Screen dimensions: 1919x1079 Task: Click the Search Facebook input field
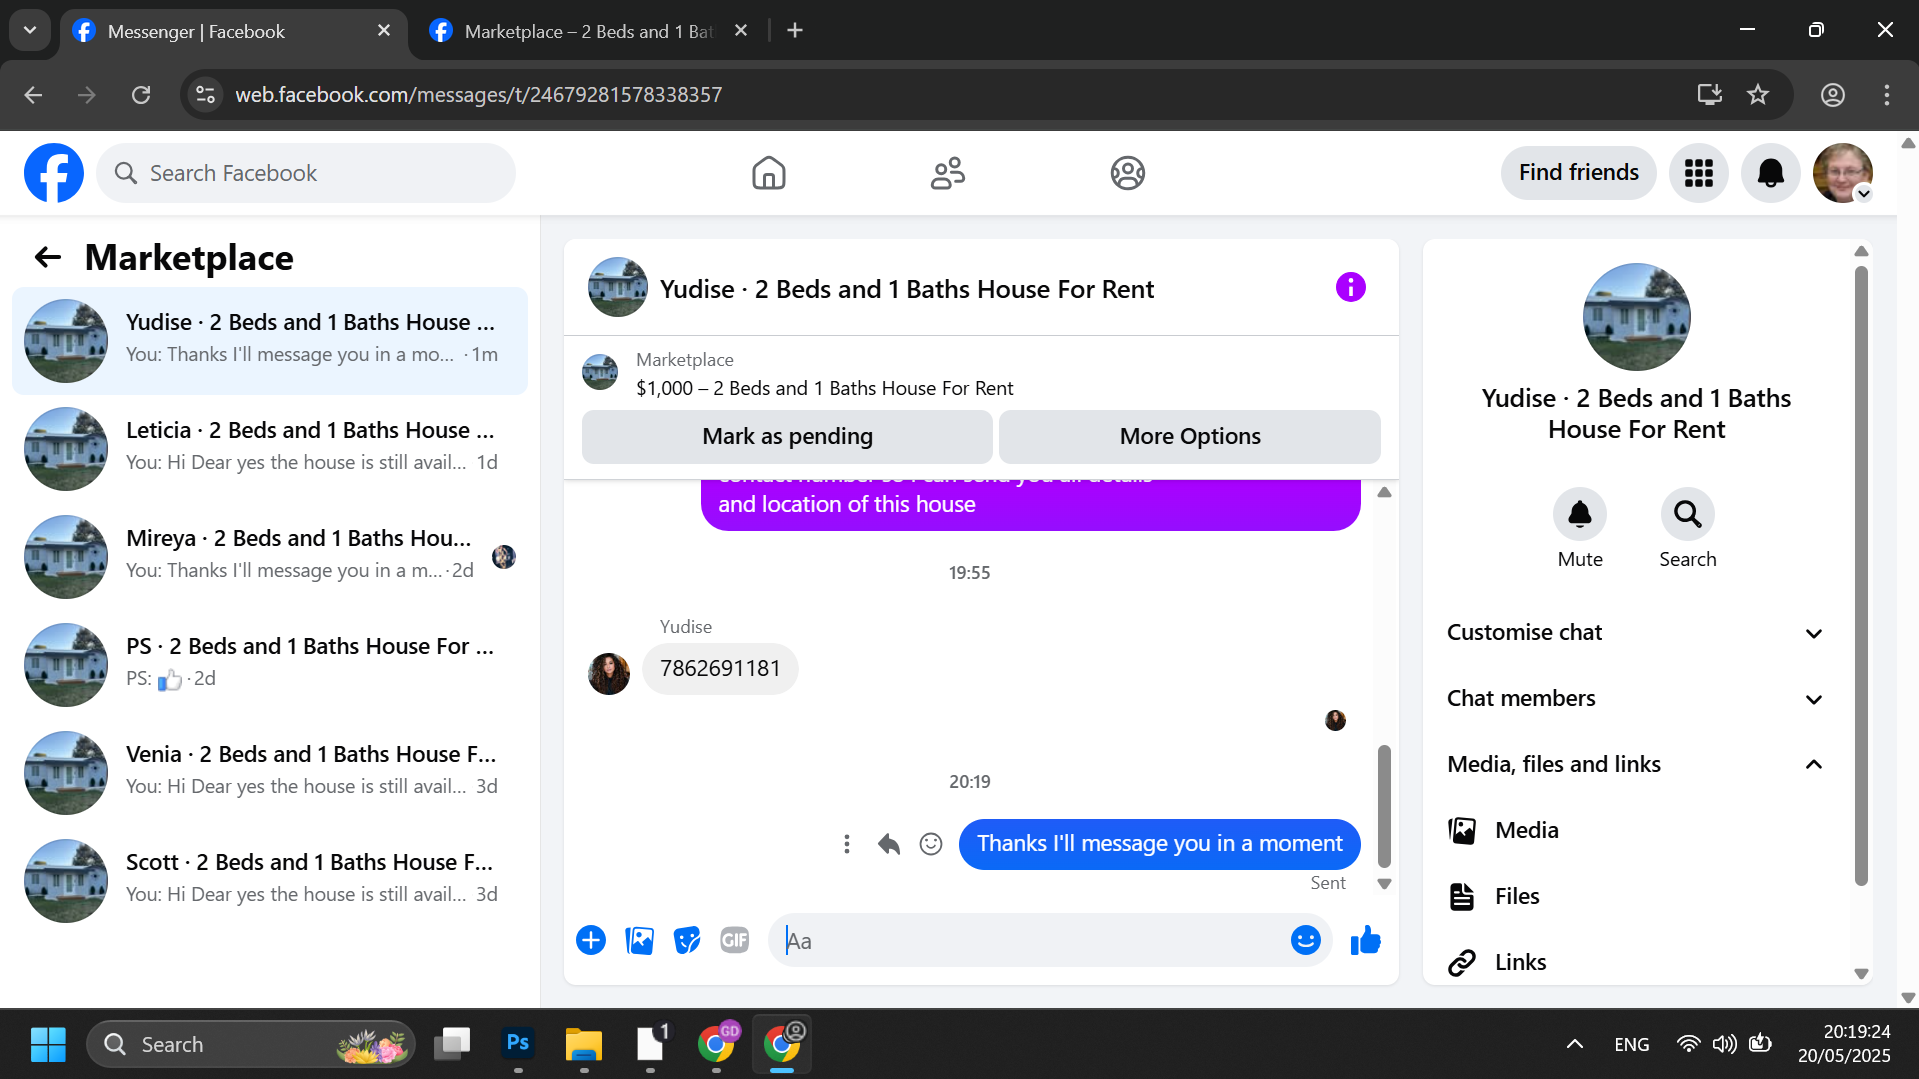click(x=306, y=173)
